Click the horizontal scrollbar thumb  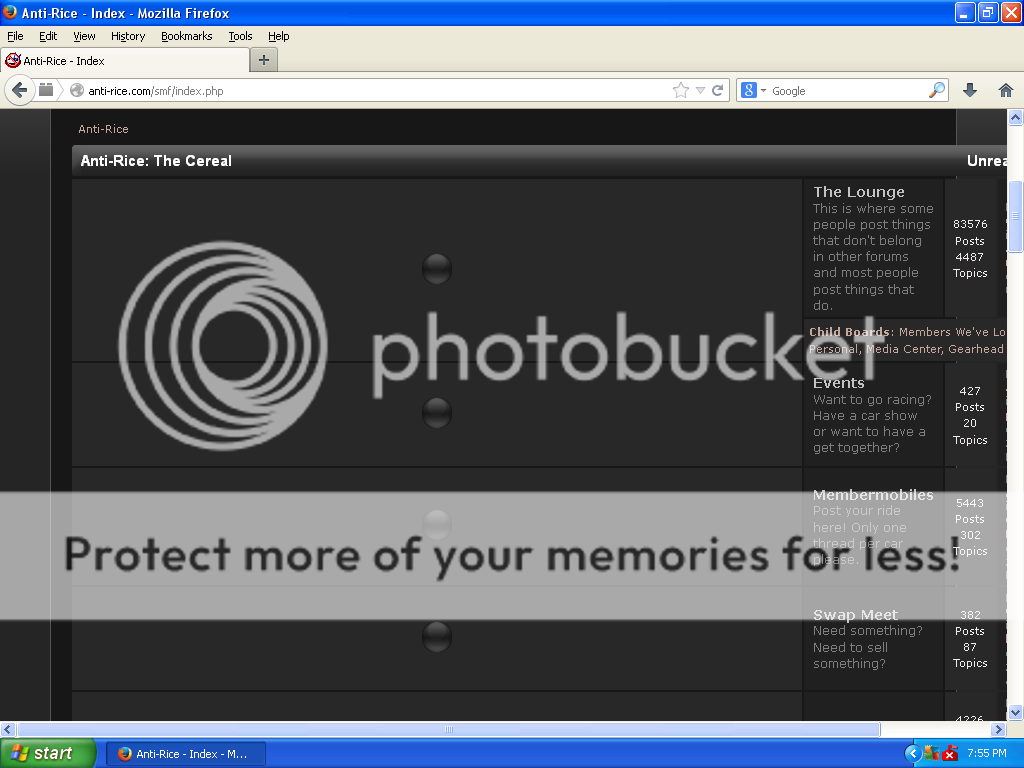point(449,729)
